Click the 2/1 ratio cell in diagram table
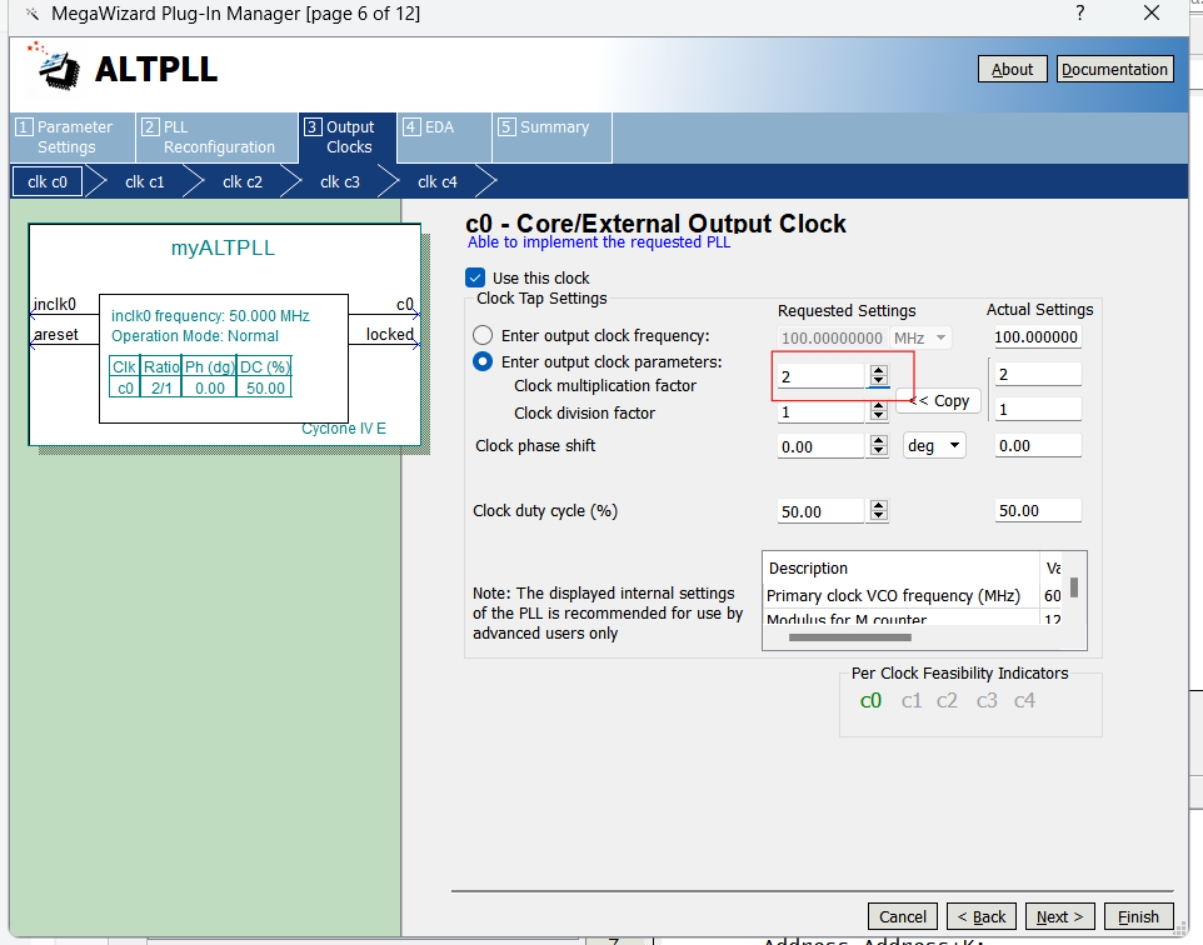The height and width of the screenshot is (945, 1203). click(160, 388)
